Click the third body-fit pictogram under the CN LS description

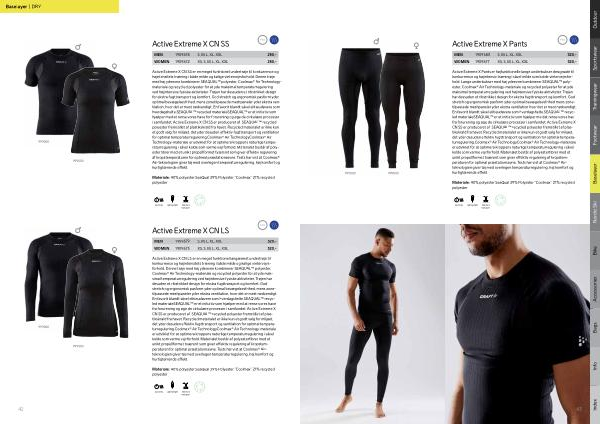click(x=186, y=387)
